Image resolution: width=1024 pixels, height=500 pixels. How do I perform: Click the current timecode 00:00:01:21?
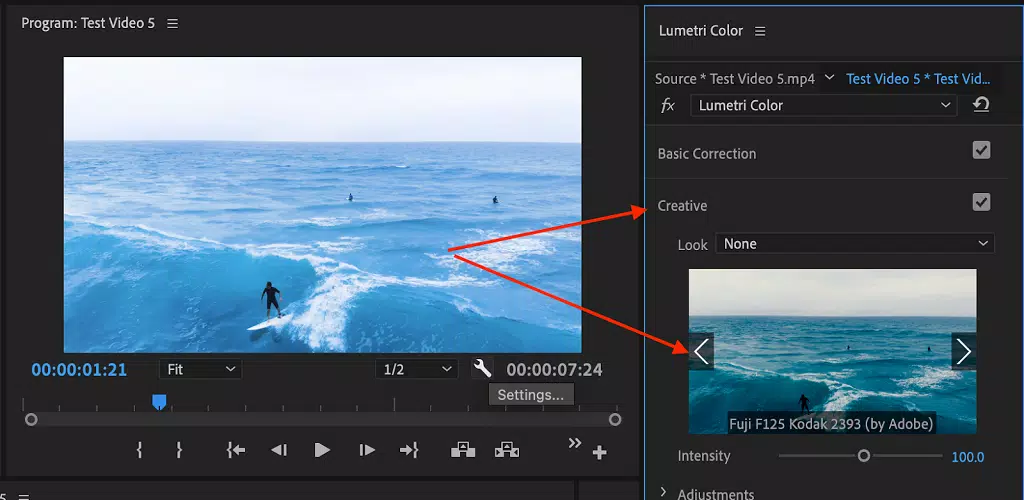(x=79, y=370)
